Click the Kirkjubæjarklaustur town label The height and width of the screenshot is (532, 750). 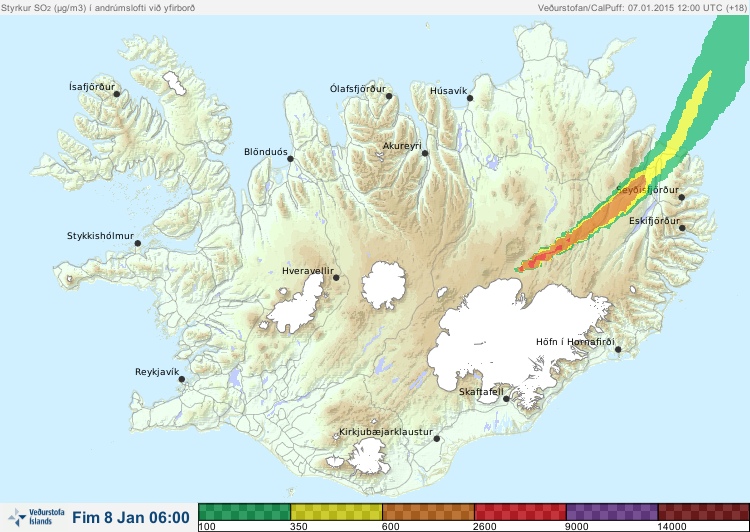(386, 432)
